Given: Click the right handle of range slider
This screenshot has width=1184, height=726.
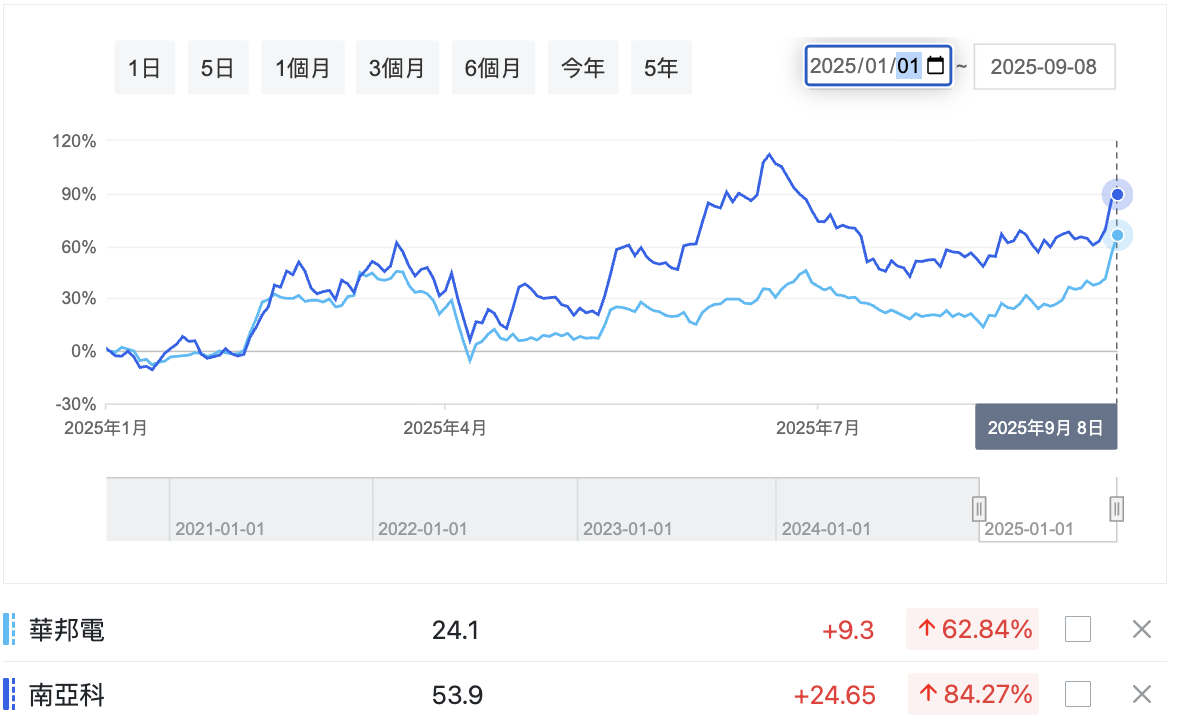Looking at the screenshot, I should (x=1117, y=509).
